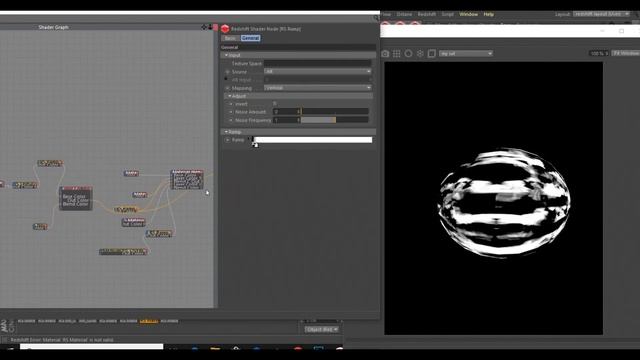640x360 pixels.
Task: Click the search magnifier icon above attribute panel
Action: coord(376,18)
